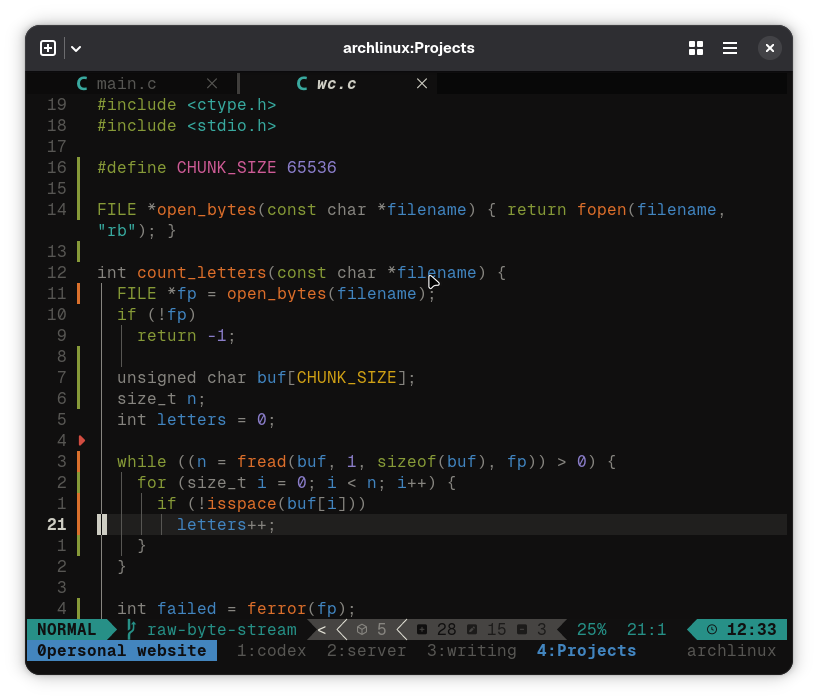Click the for loop line
Viewport: 818px width, 700px height.
[296, 483]
